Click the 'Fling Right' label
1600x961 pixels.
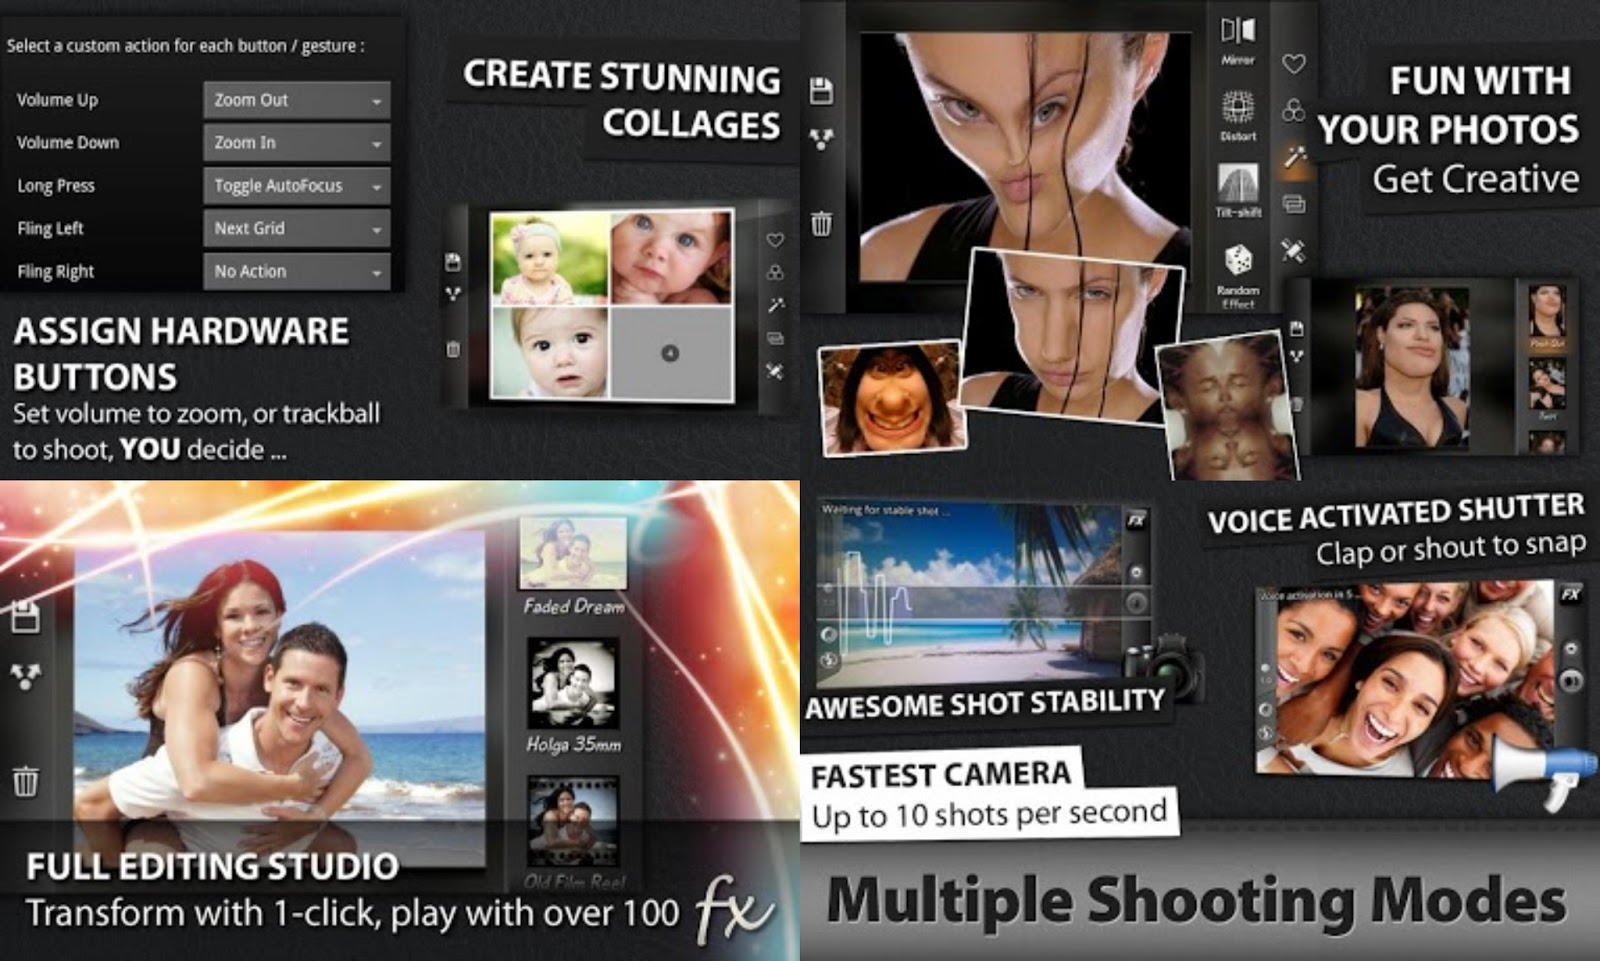56,272
